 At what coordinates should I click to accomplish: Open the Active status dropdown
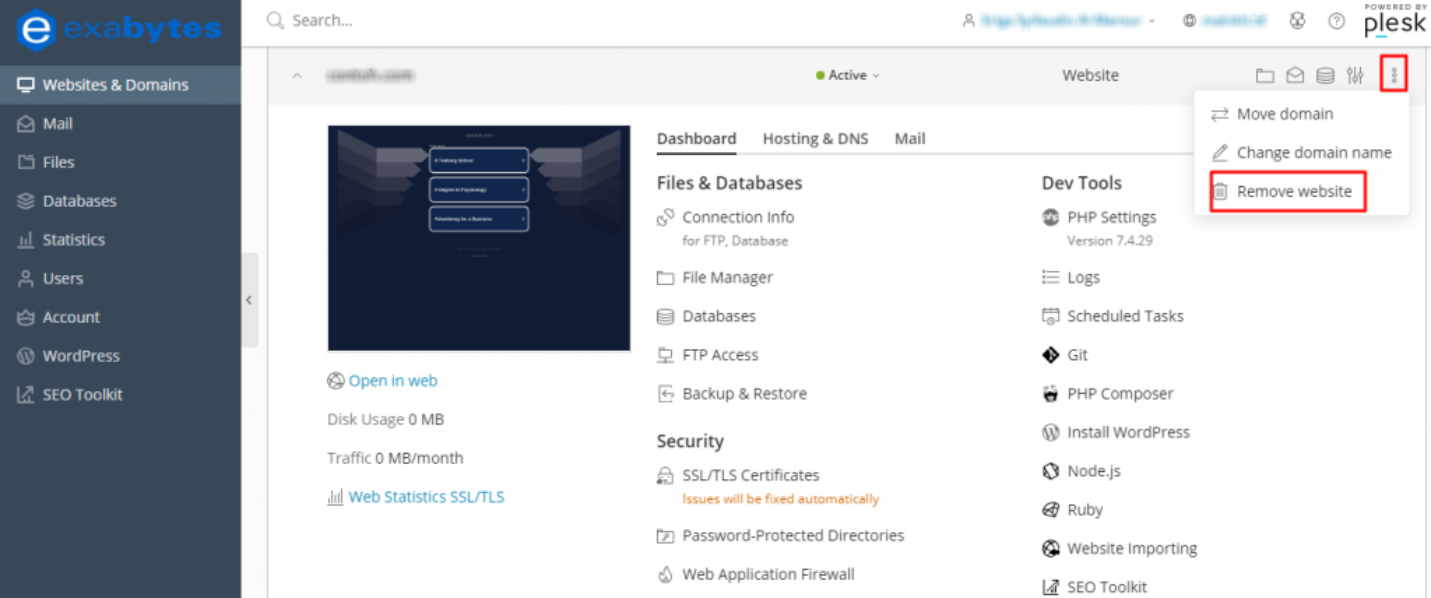coord(848,75)
